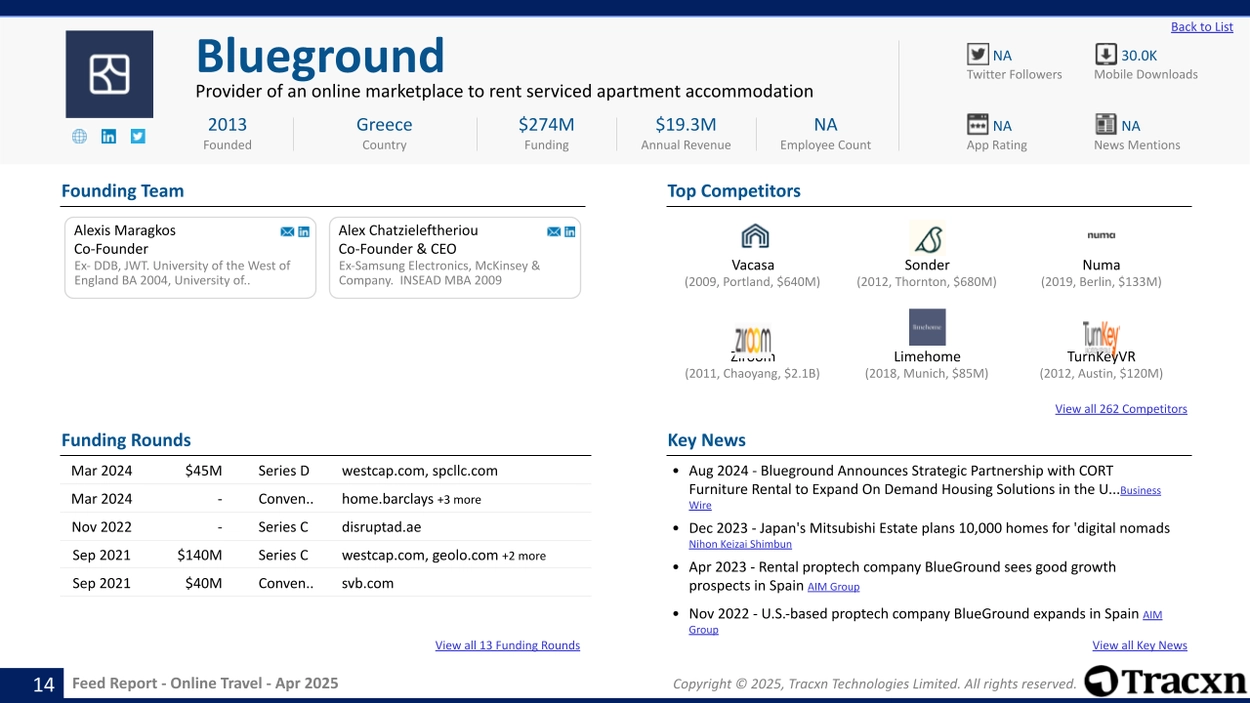Viewport: 1250px width, 703px height.
Task: Open View all 262 Competitors link
Action: [1121, 409]
